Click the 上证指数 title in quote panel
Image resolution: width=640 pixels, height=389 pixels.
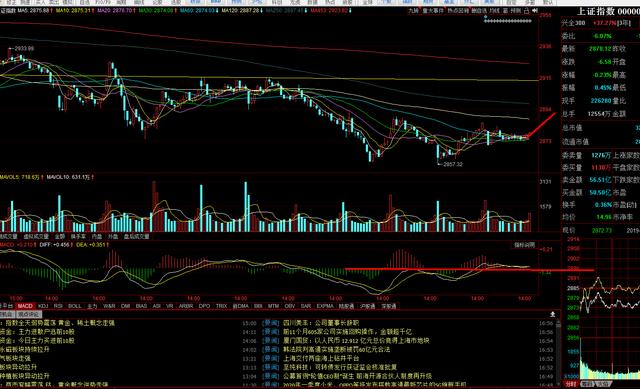point(596,11)
